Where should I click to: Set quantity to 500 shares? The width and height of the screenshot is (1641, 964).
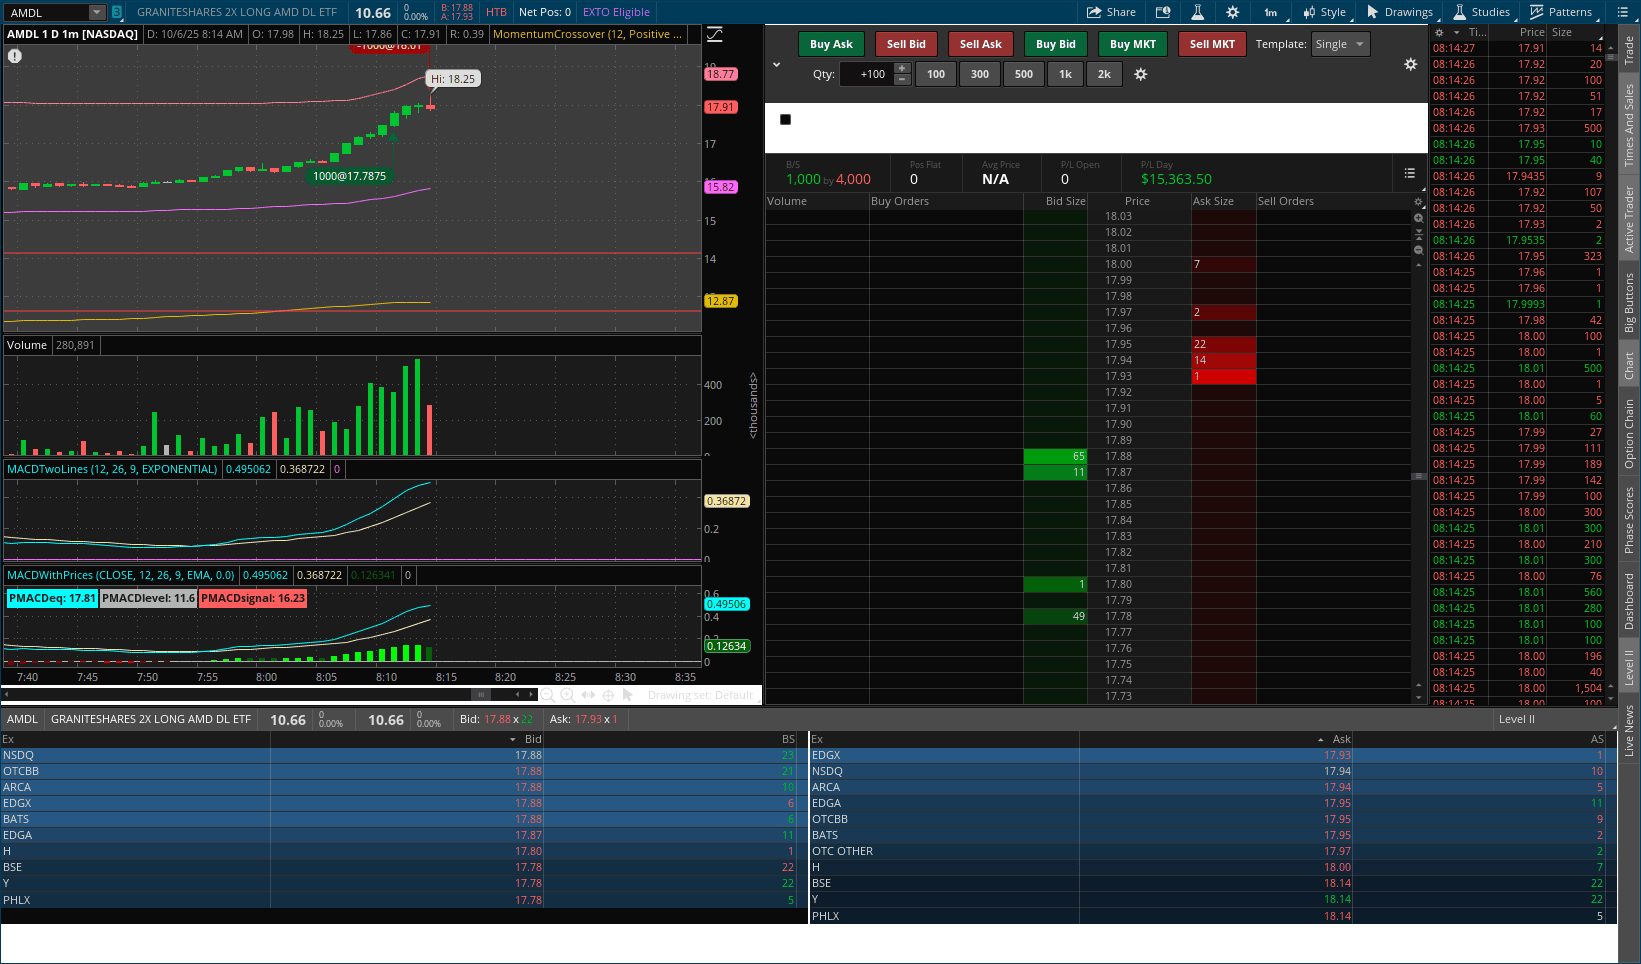click(1023, 74)
